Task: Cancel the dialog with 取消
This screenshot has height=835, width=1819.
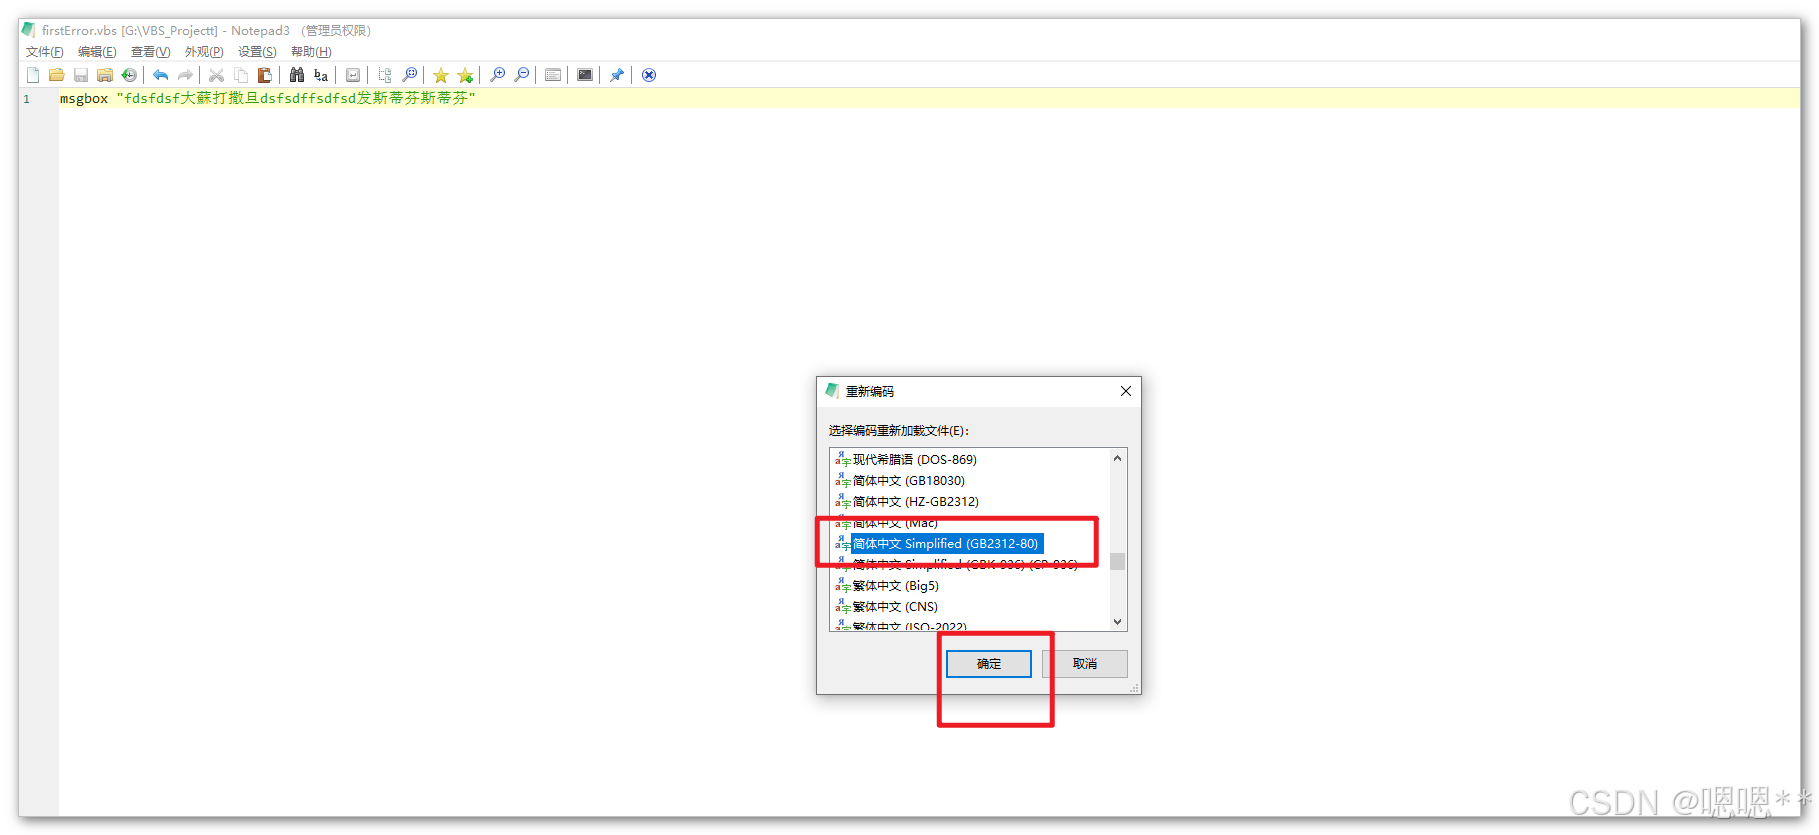Action: [x=1085, y=664]
